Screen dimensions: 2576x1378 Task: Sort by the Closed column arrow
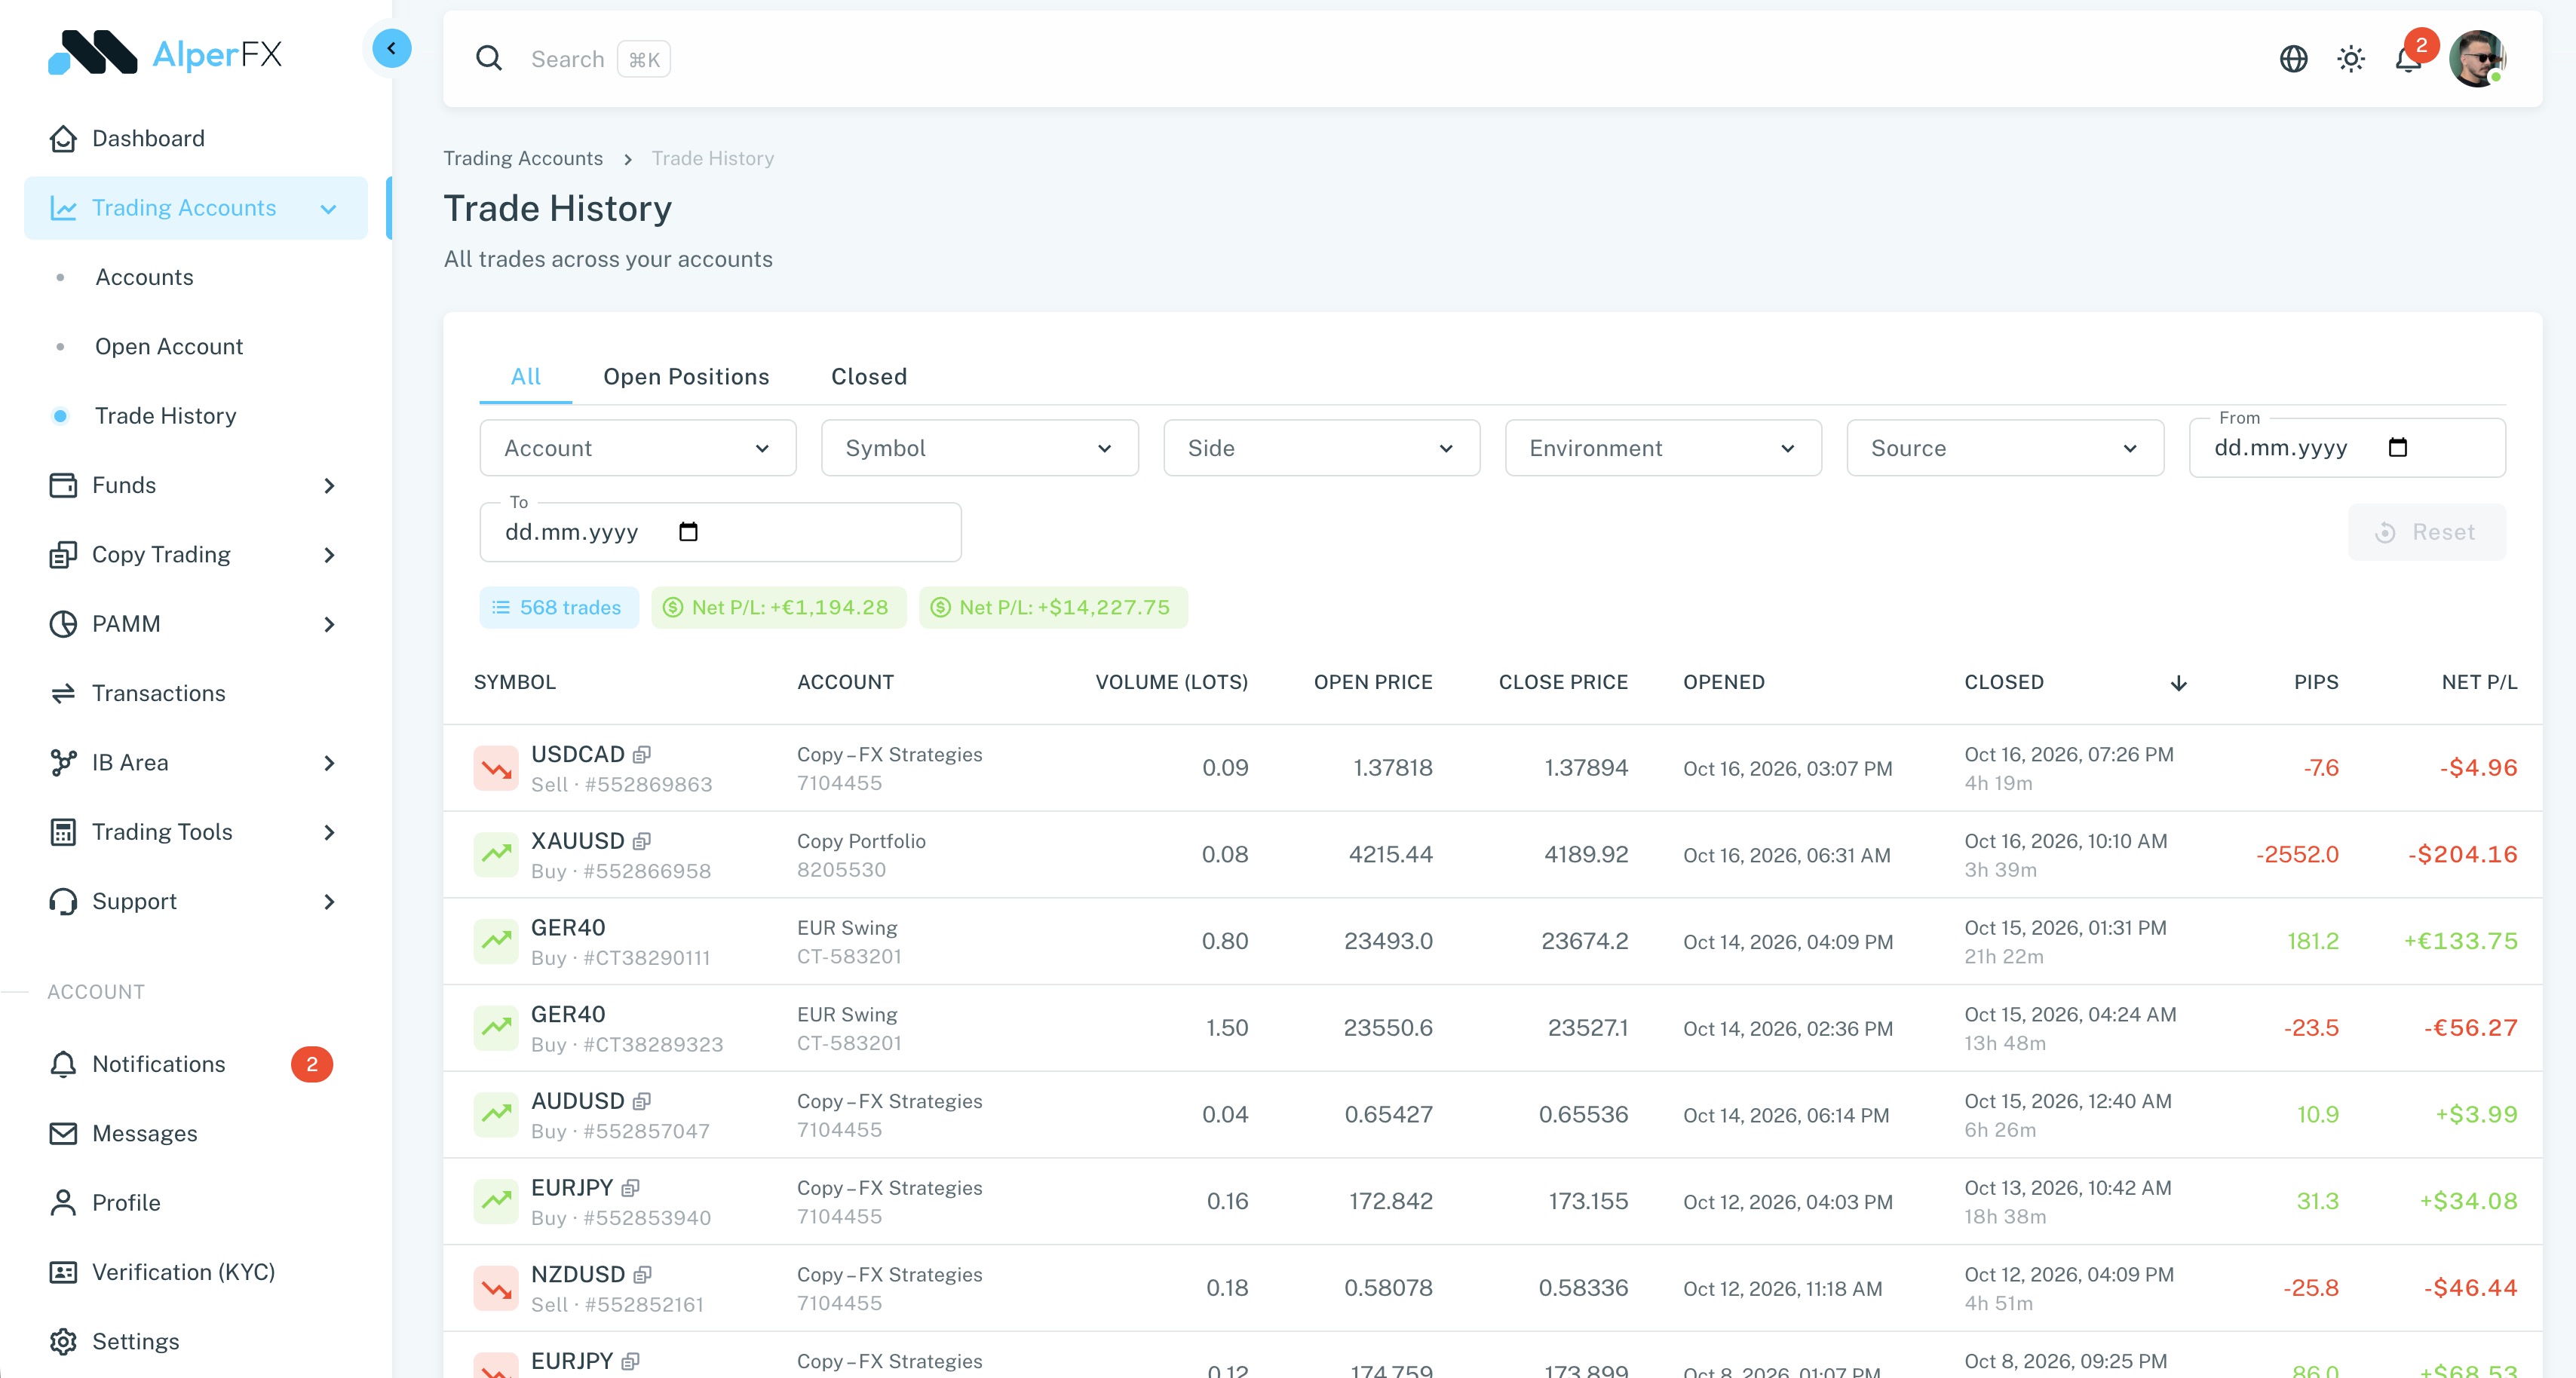[2179, 683]
